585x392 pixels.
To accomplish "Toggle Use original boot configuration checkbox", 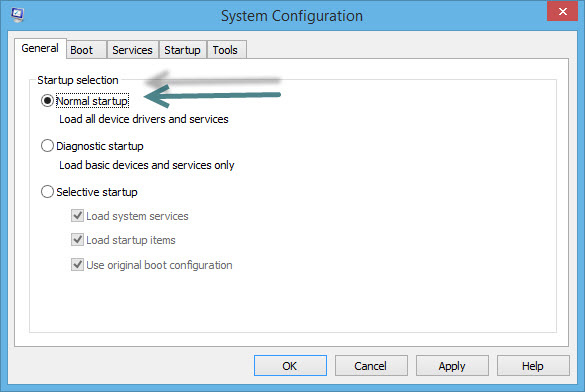I will pyautogui.click(x=77, y=264).
